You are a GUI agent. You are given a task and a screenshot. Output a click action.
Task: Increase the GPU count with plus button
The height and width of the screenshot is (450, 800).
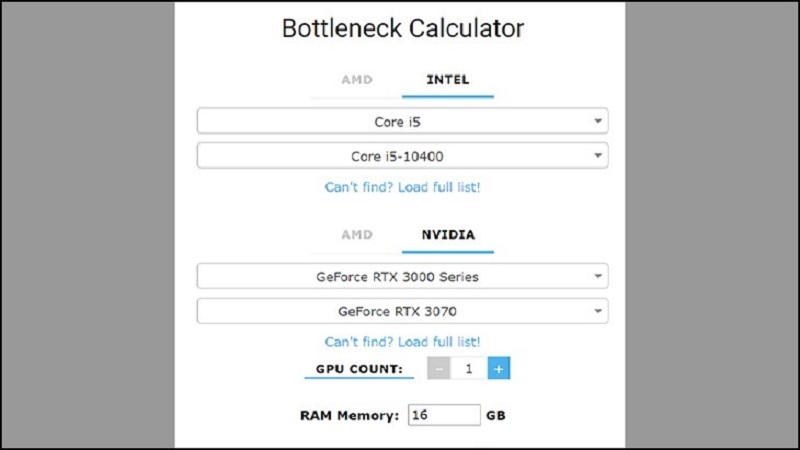click(499, 368)
